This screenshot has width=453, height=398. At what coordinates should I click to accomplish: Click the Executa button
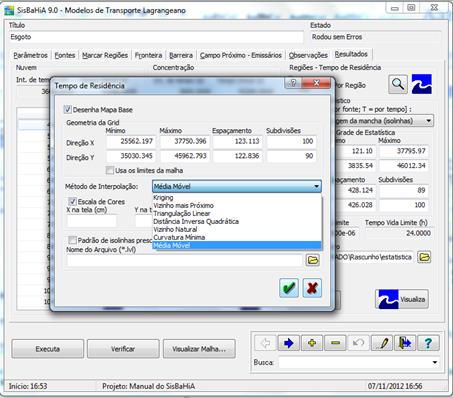pos(48,349)
